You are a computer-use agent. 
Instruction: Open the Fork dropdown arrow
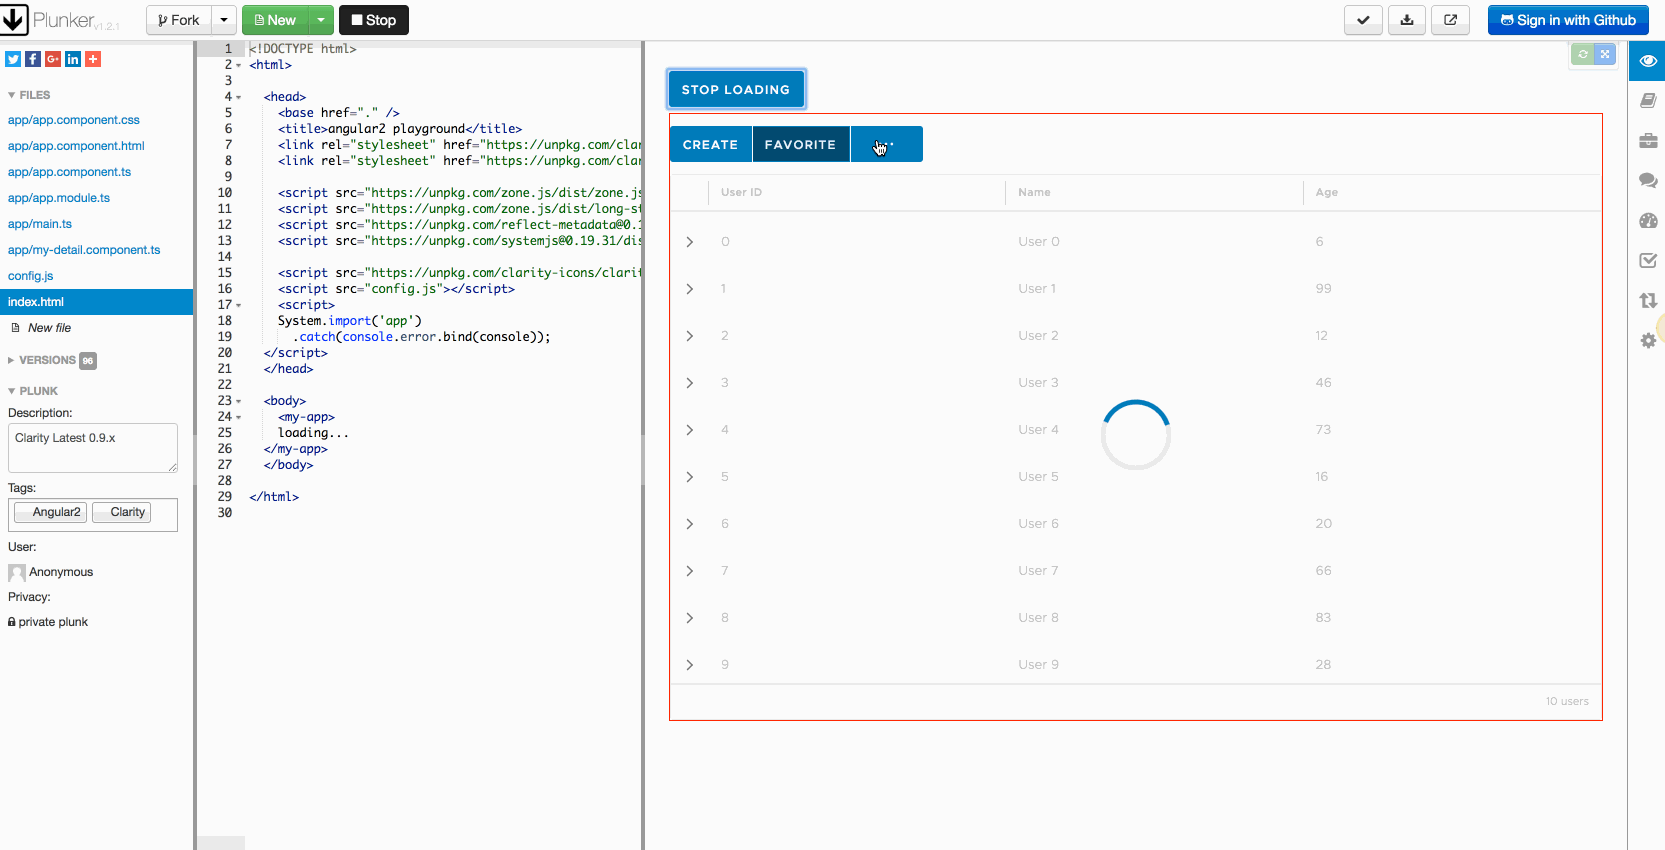(224, 20)
